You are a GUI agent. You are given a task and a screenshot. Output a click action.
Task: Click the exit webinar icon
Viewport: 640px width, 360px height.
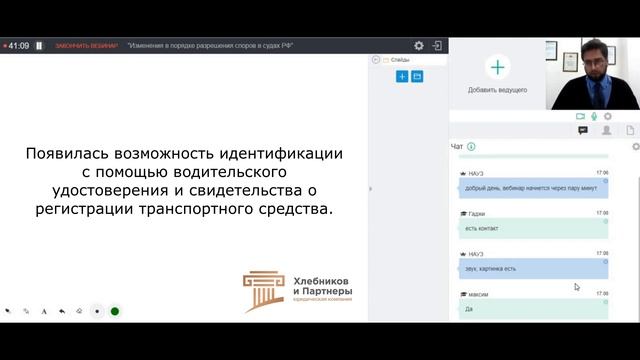click(437, 46)
